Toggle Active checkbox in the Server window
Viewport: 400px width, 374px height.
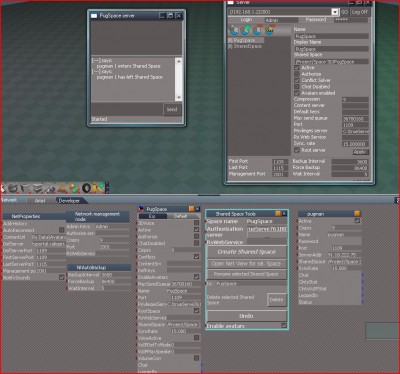[x=297, y=68]
